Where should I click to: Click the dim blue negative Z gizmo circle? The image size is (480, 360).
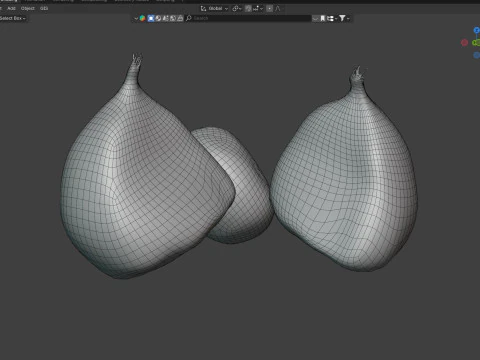click(x=477, y=55)
